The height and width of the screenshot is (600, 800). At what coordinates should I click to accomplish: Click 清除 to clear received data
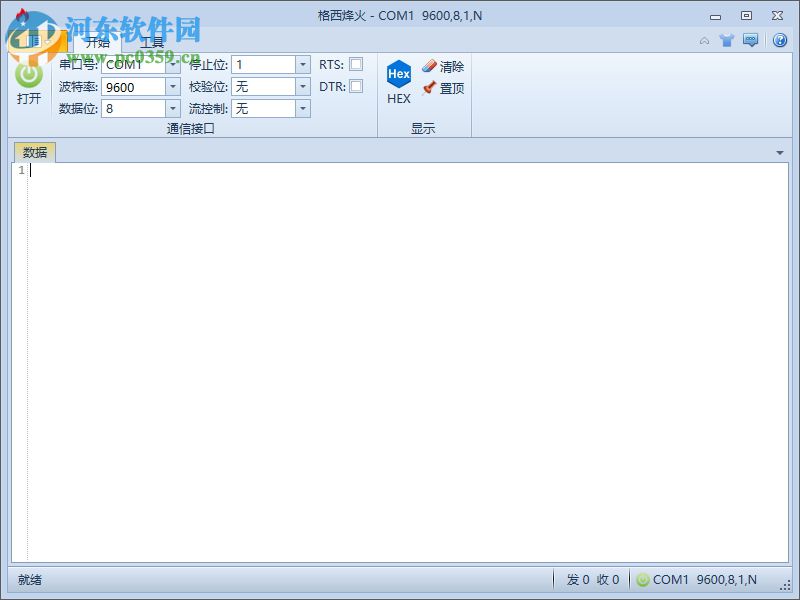443,67
